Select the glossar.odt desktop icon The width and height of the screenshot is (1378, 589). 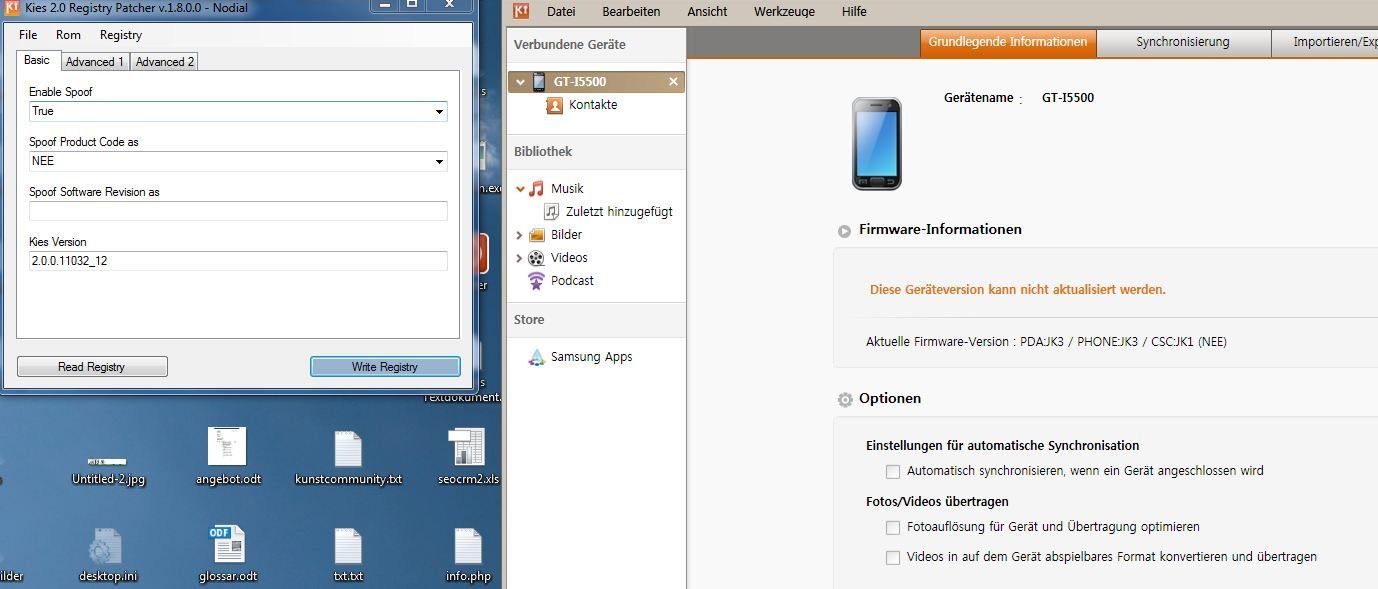[x=227, y=545]
